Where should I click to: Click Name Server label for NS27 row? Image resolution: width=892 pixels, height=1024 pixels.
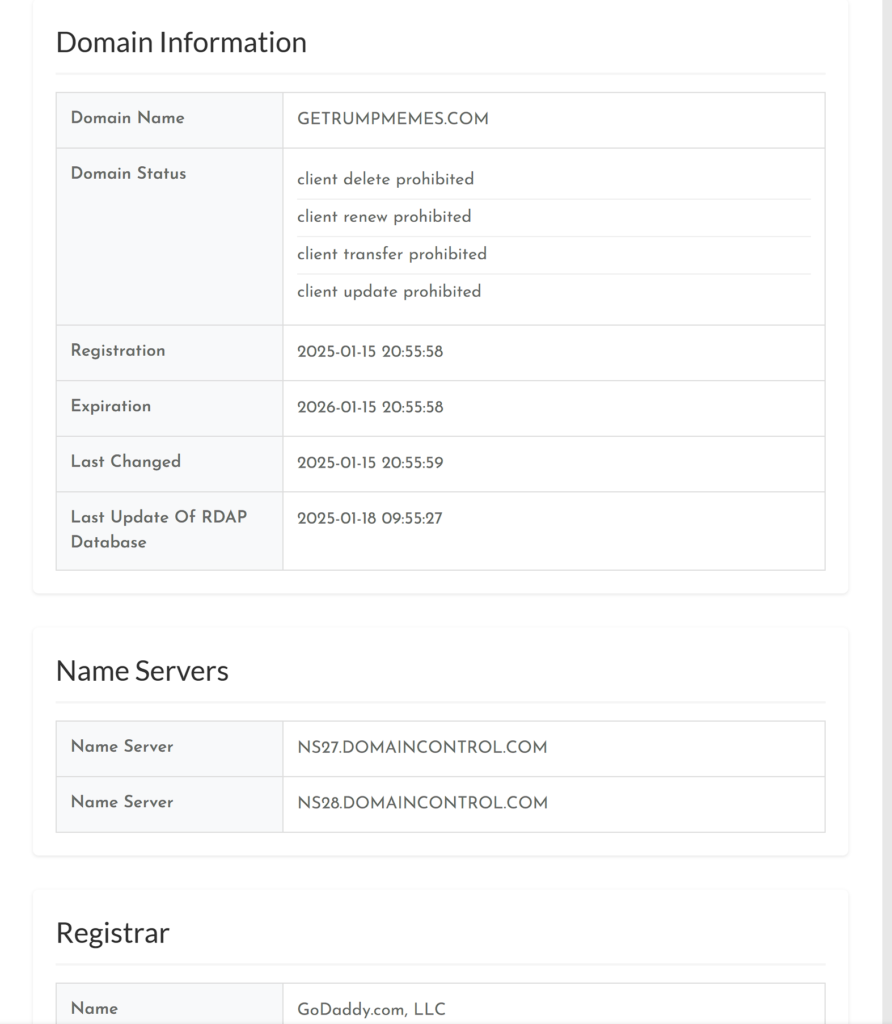point(169,748)
